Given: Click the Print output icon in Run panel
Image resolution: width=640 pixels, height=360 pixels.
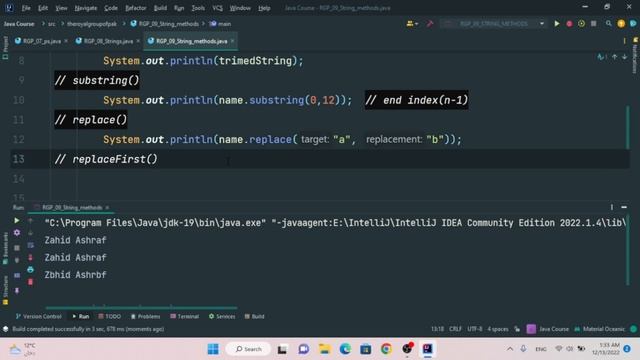Looking at the screenshot, I should coord(31,269).
